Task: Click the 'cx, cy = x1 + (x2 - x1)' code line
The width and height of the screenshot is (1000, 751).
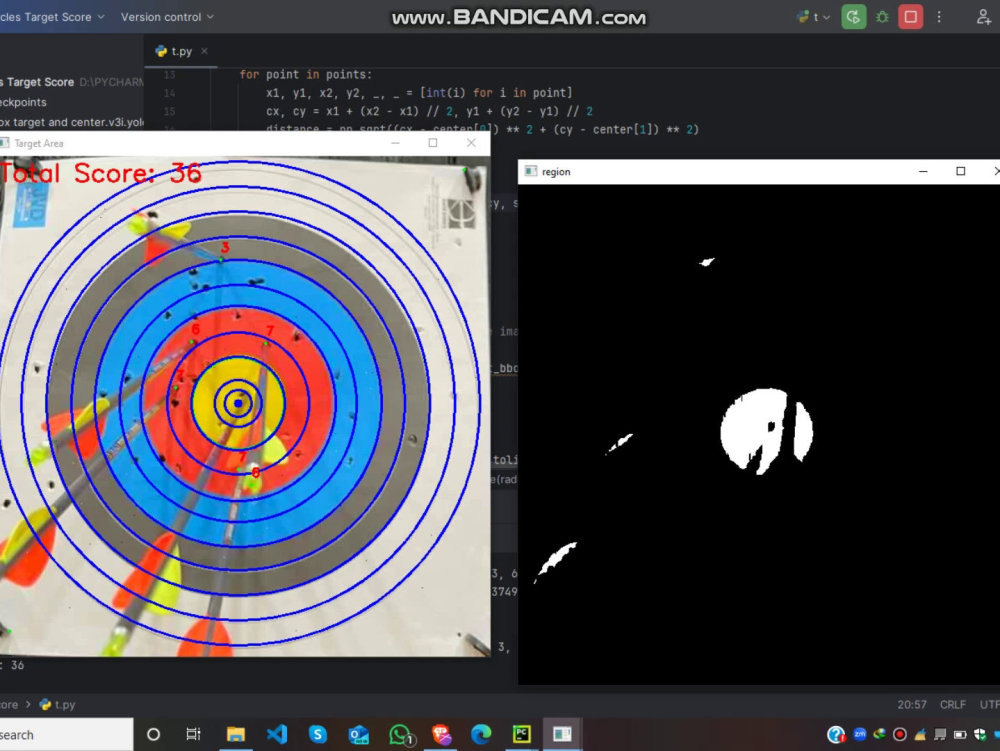Action: click(x=429, y=112)
